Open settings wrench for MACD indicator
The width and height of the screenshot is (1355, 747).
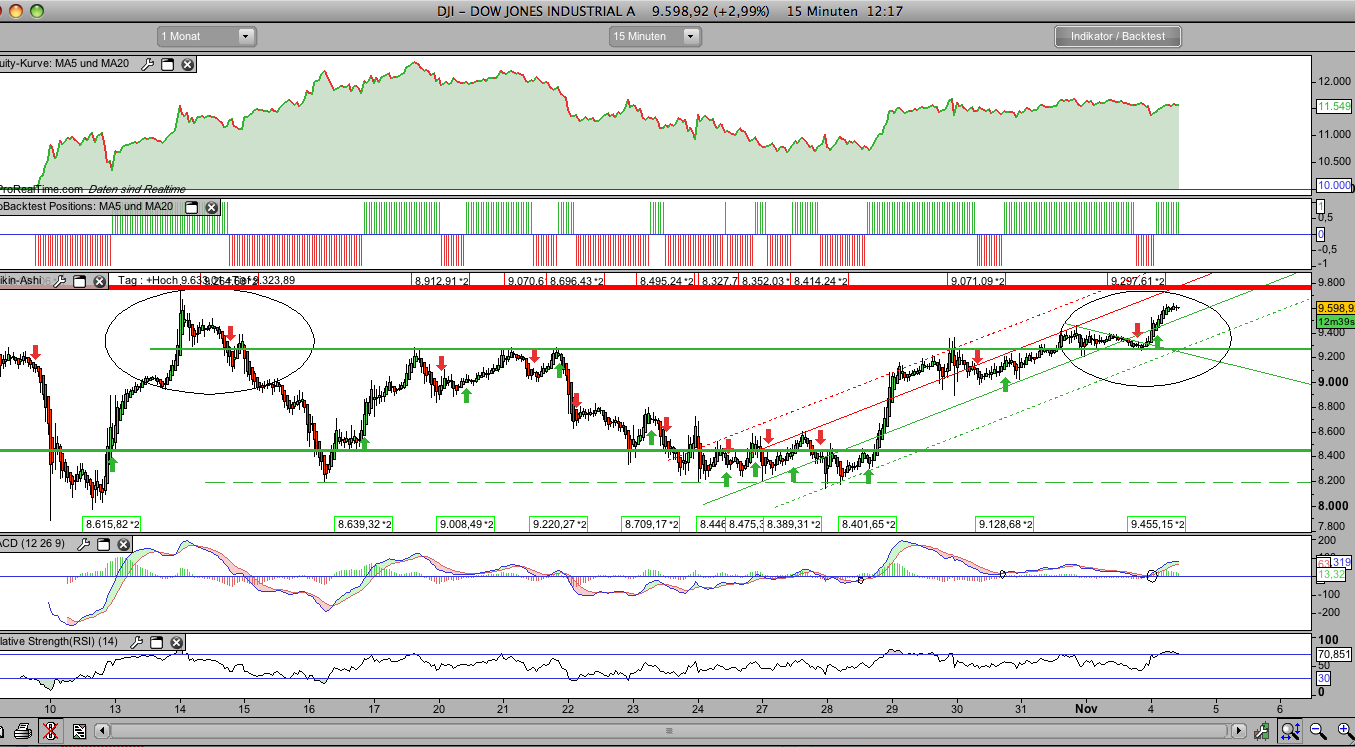click(82, 544)
